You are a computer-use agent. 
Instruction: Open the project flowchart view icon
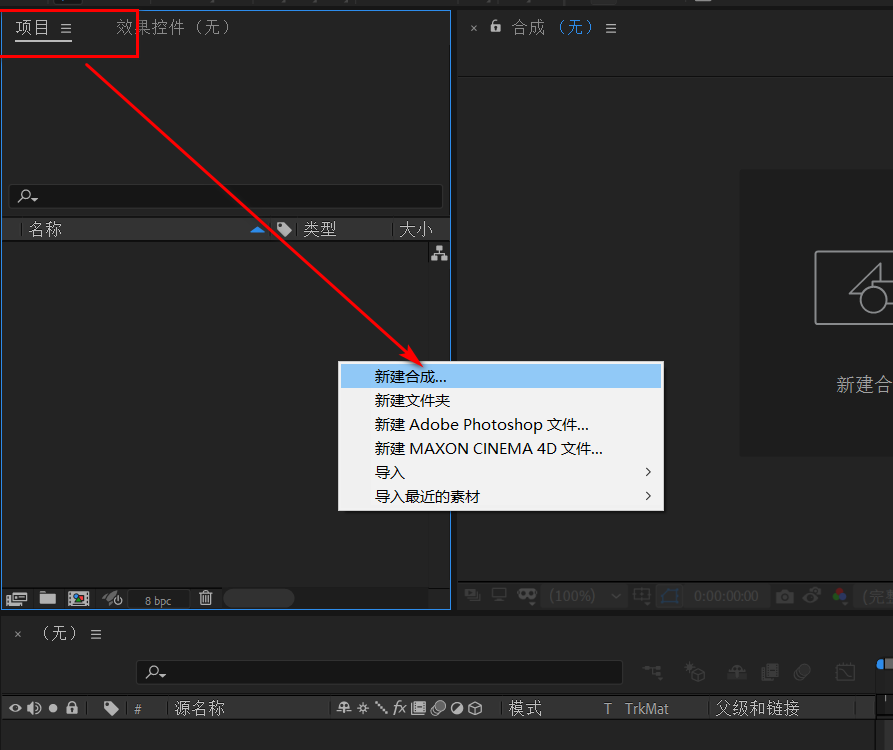click(439, 253)
